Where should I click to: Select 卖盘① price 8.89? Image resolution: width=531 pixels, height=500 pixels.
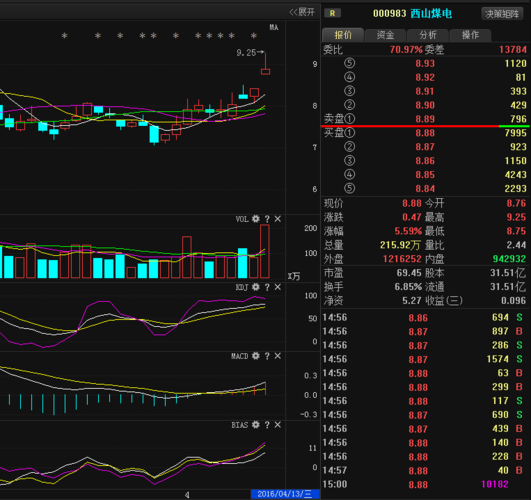(425, 119)
